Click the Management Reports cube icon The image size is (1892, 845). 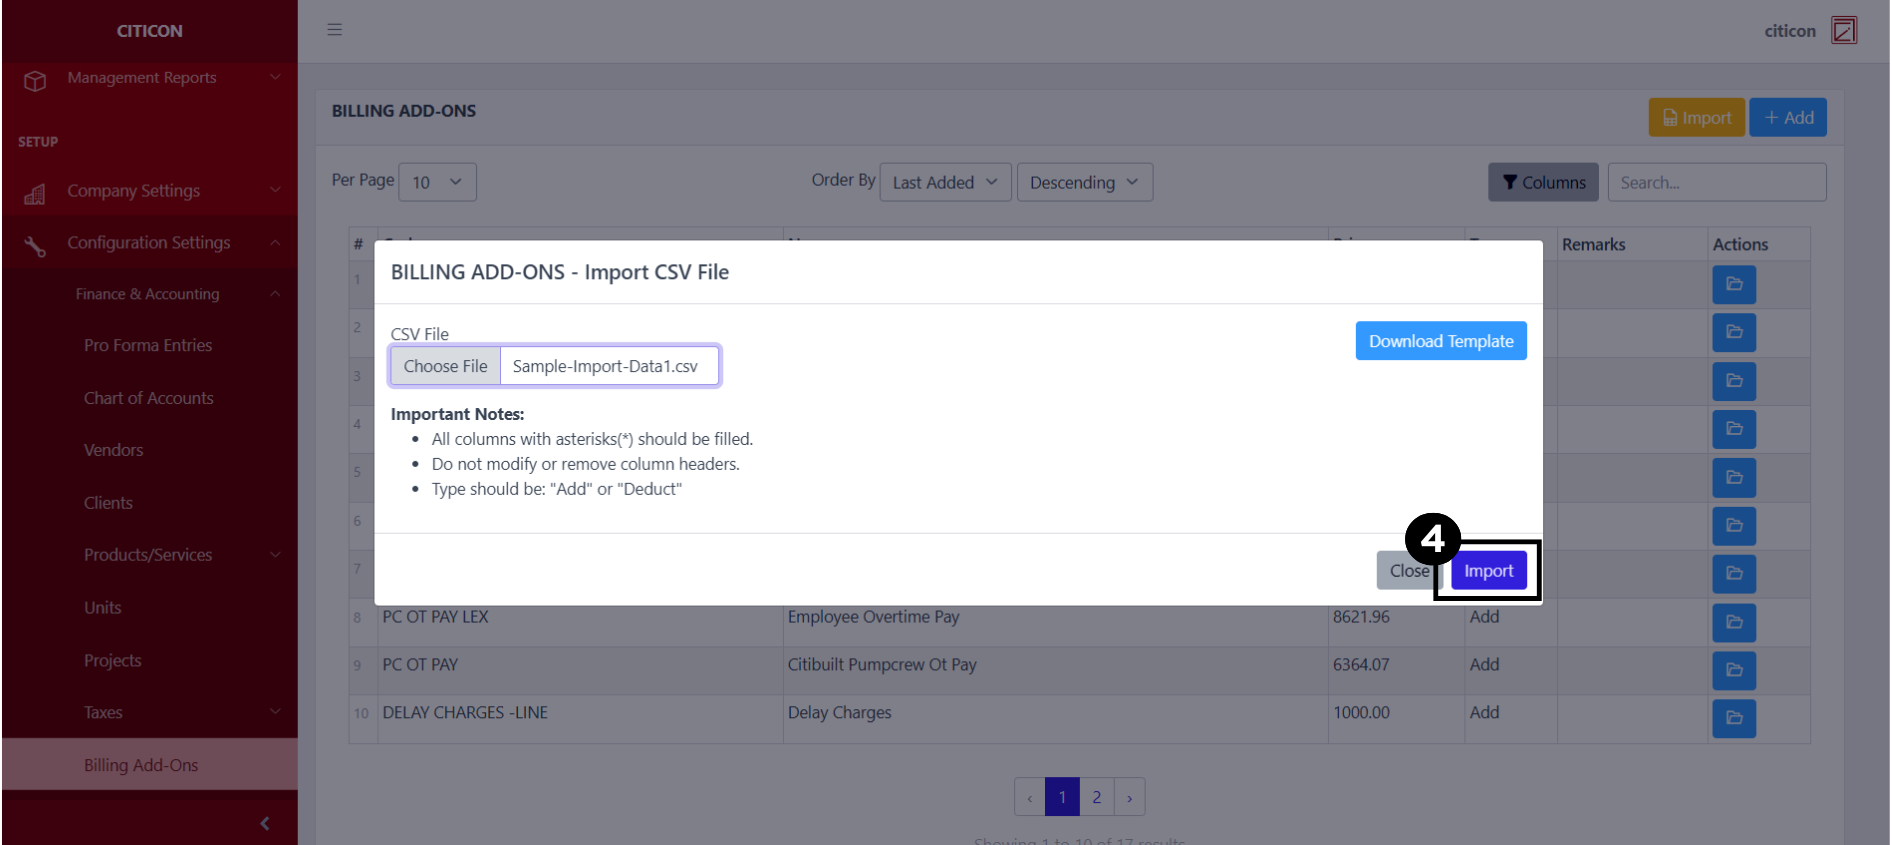point(35,80)
